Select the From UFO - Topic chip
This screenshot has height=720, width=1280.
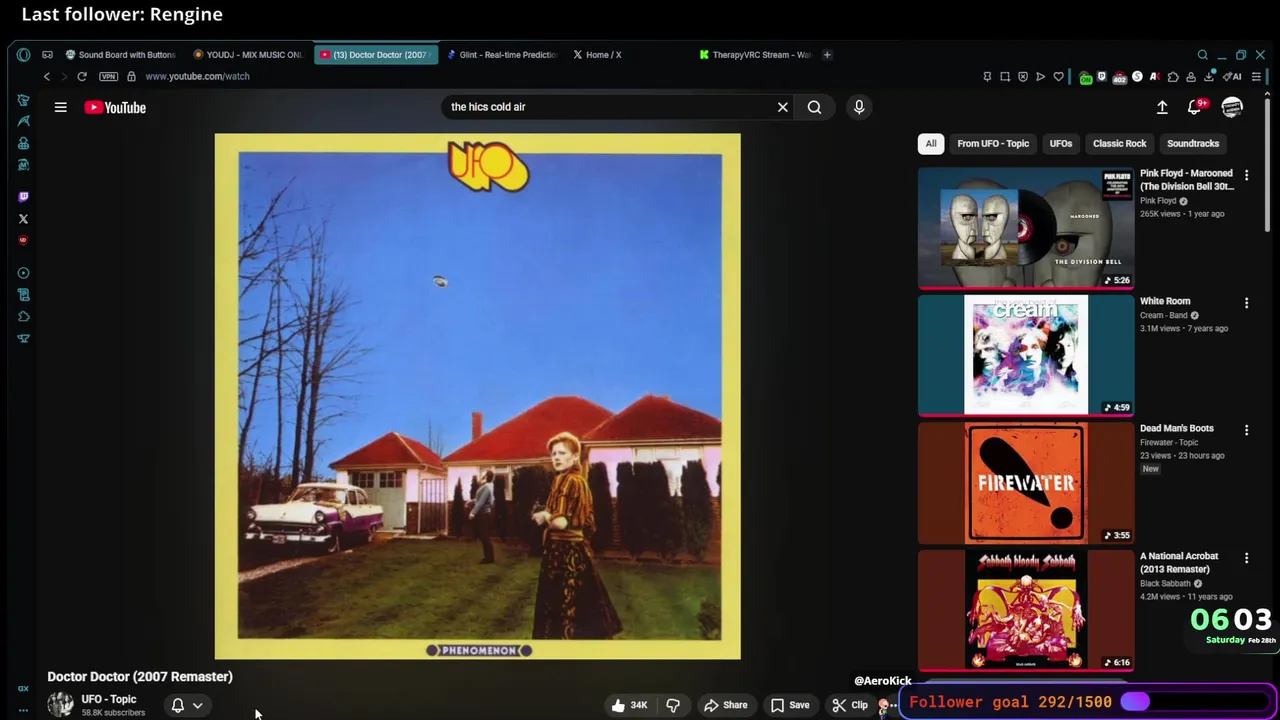coord(993,143)
